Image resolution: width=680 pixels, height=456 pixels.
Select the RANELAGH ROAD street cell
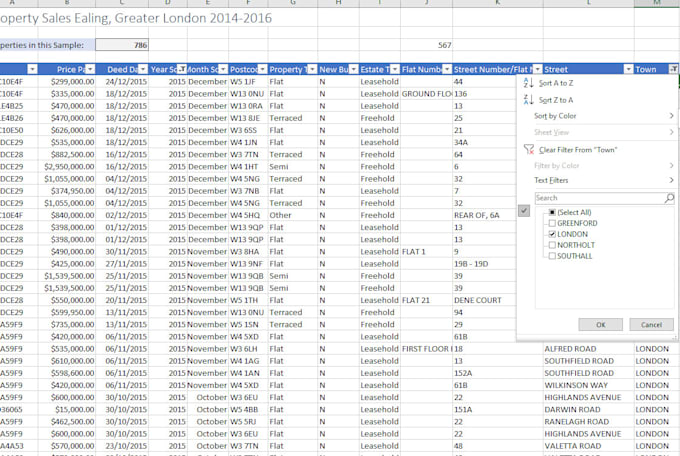coord(588,422)
